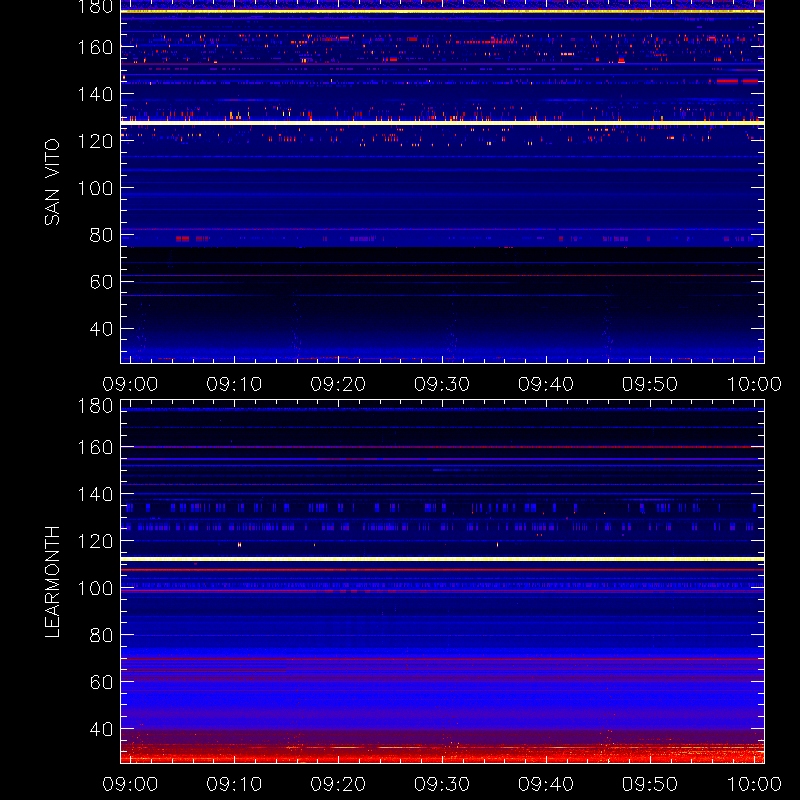This screenshot has width=800, height=800.
Task: Select 120 tick label on Learmonth plot
Action: [95, 541]
